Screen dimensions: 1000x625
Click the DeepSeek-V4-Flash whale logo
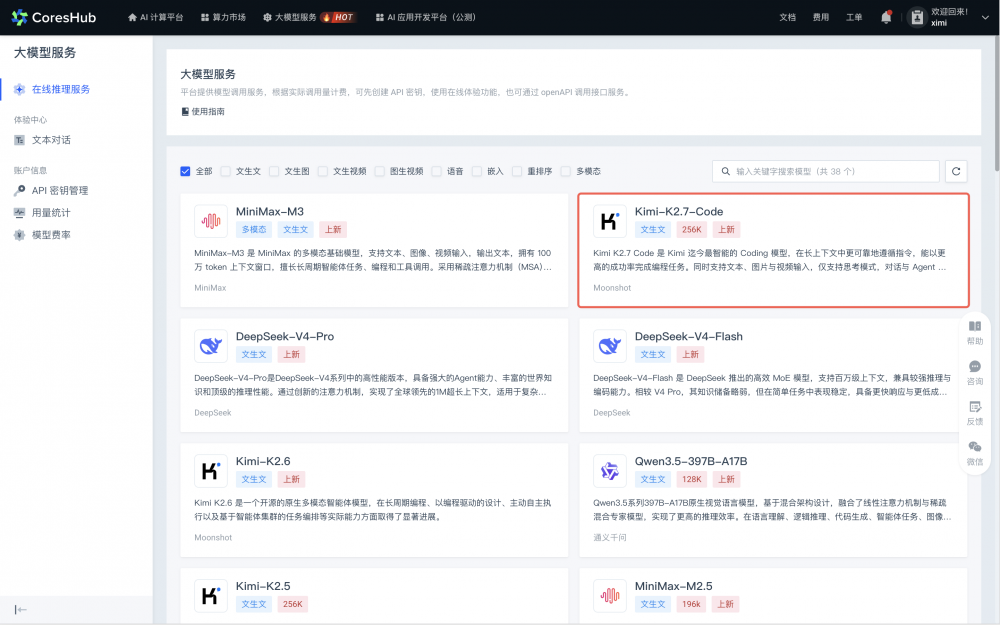[610, 346]
